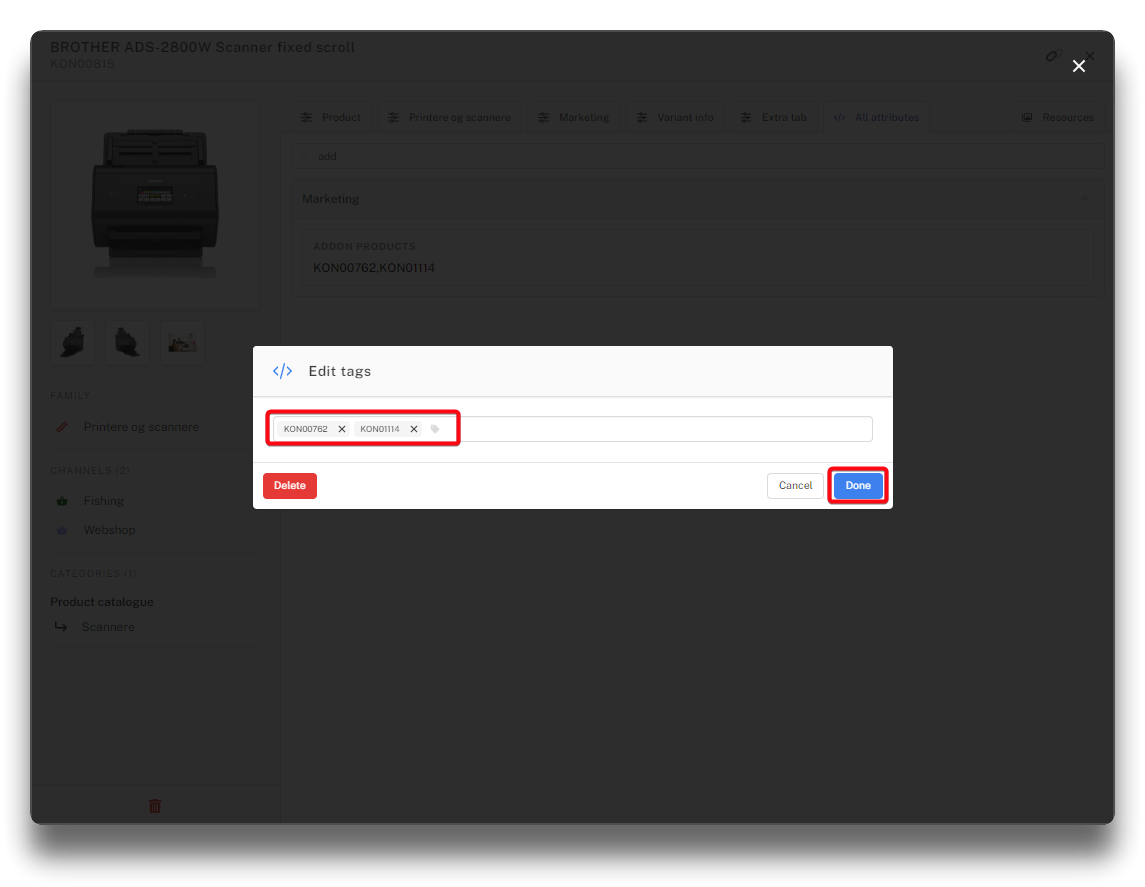This screenshot has height=887, width=1145.
Task: Click the link icon in header
Action: click(1052, 57)
